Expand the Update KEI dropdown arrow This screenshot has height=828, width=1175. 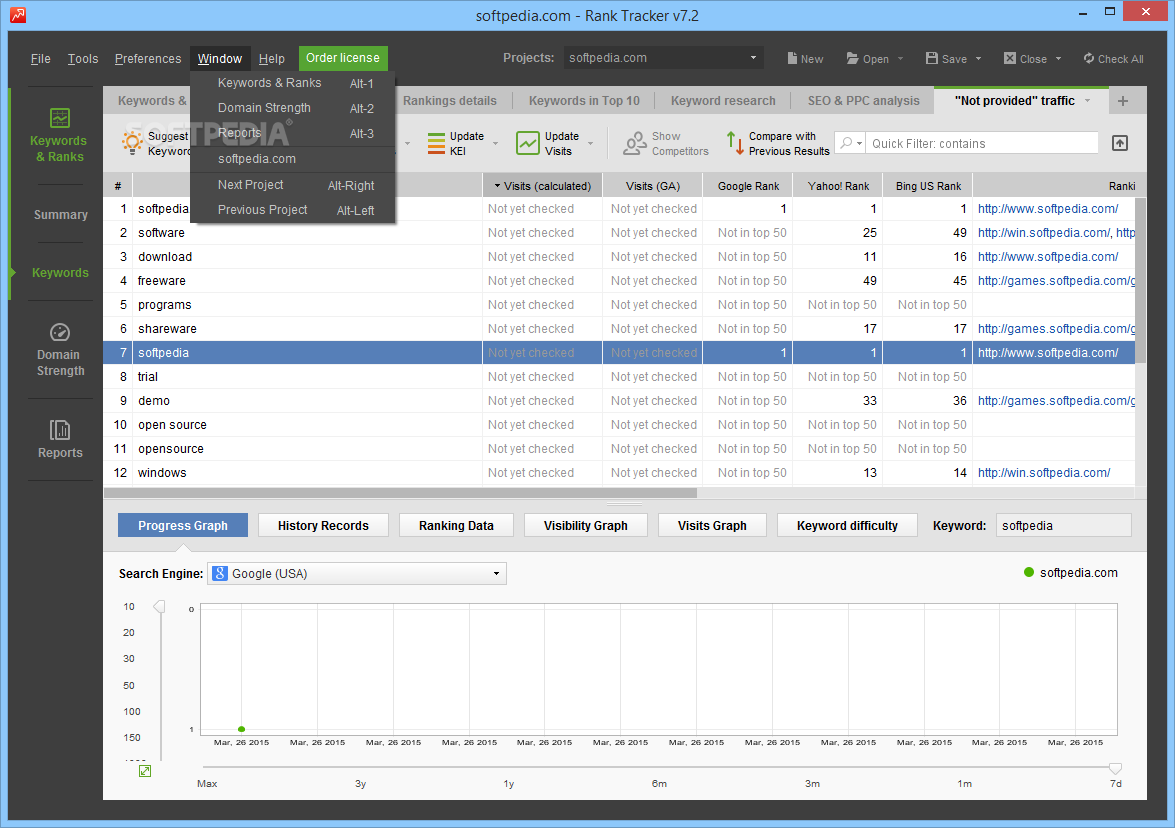pos(495,143)
